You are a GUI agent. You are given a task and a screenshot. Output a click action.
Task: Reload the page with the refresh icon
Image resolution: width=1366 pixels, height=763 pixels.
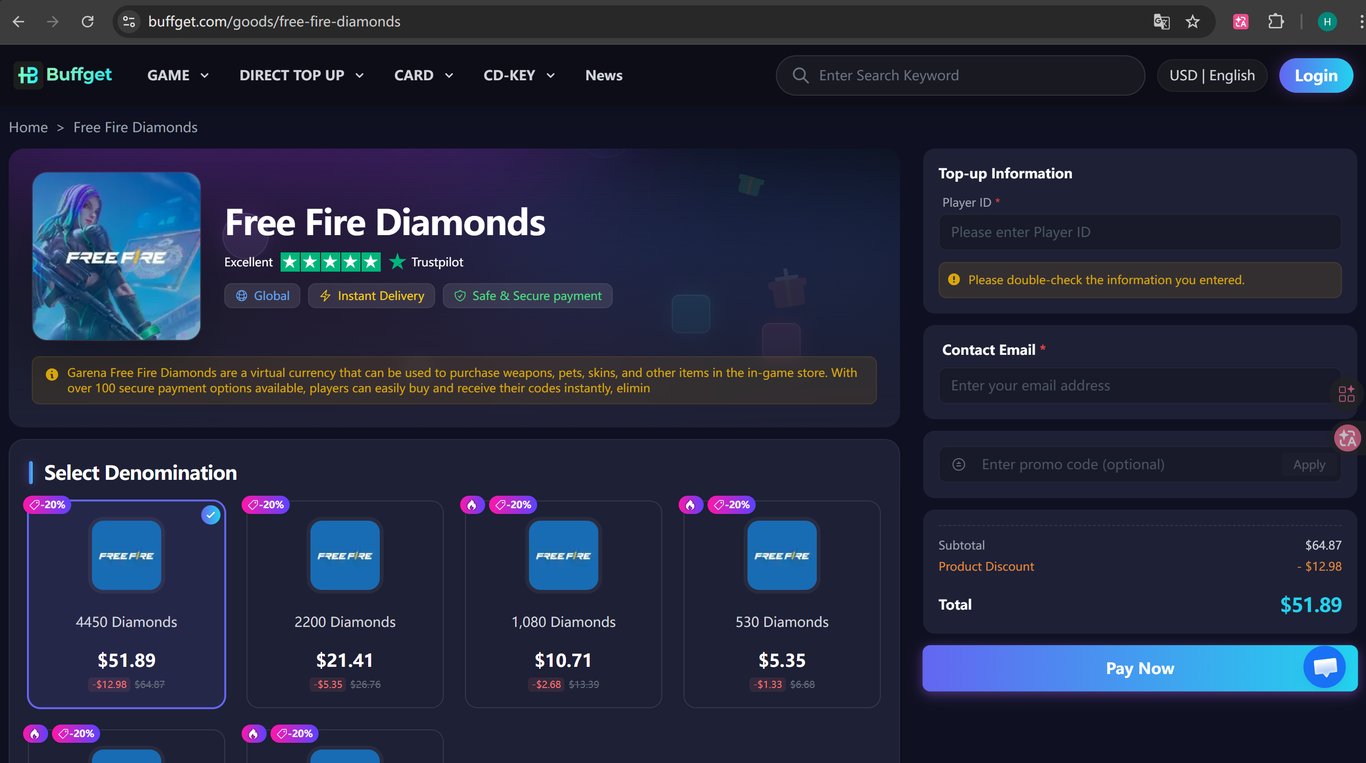[x=87, y=21]
